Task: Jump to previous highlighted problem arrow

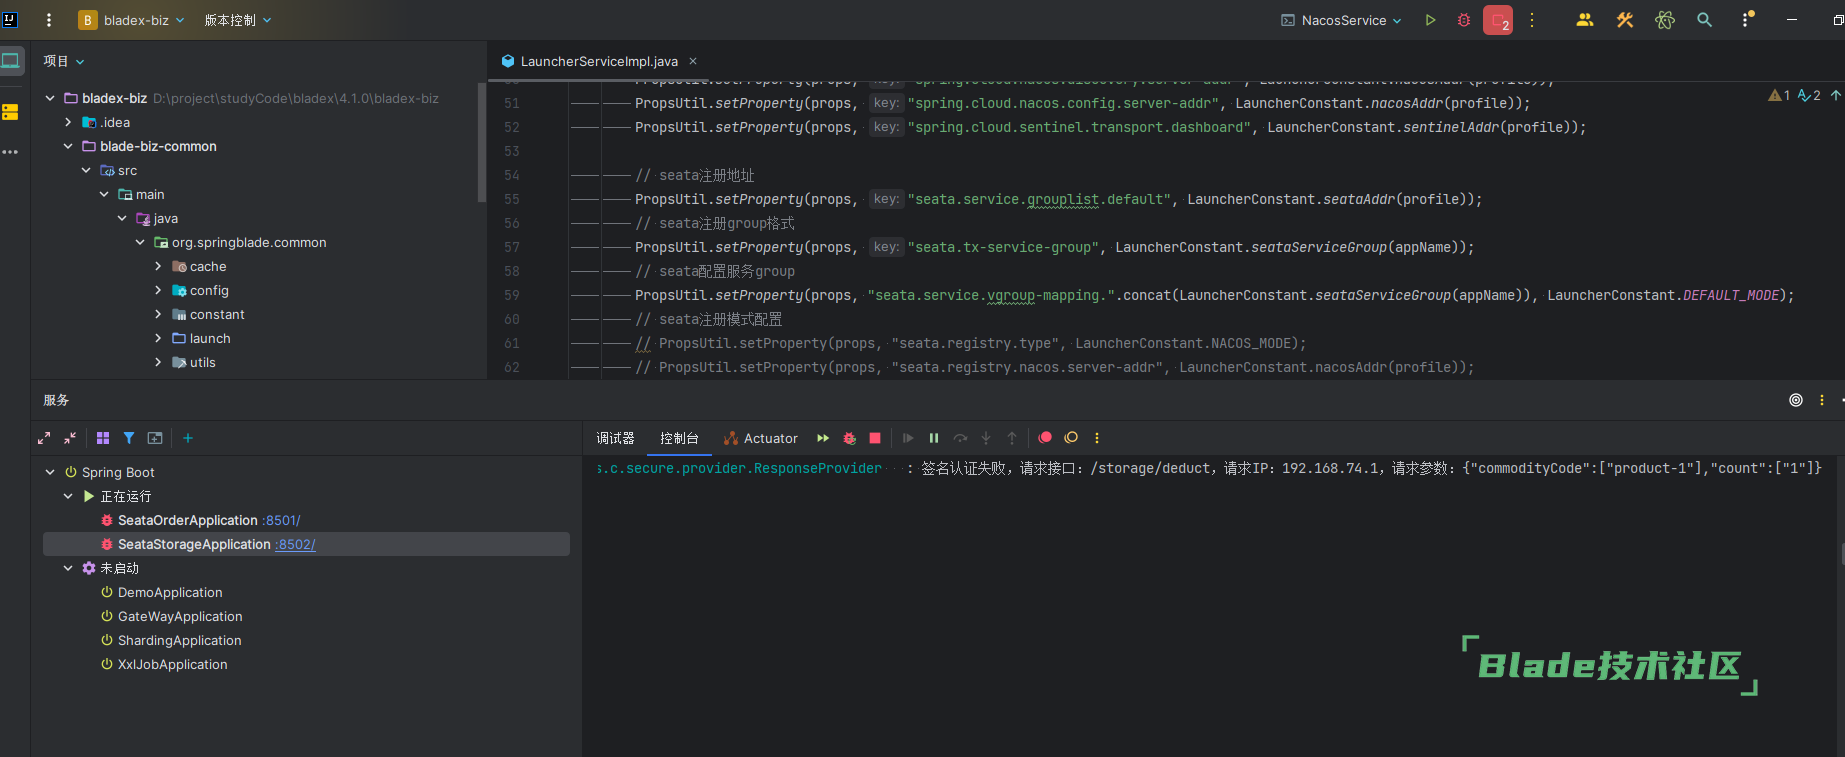Action: coord(1836,95)
